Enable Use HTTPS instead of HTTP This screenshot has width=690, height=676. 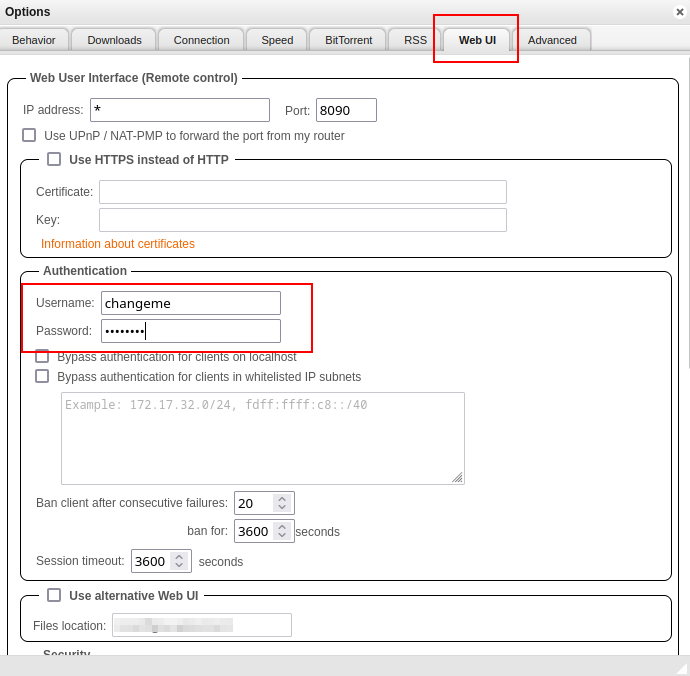(x=54, y=159)
